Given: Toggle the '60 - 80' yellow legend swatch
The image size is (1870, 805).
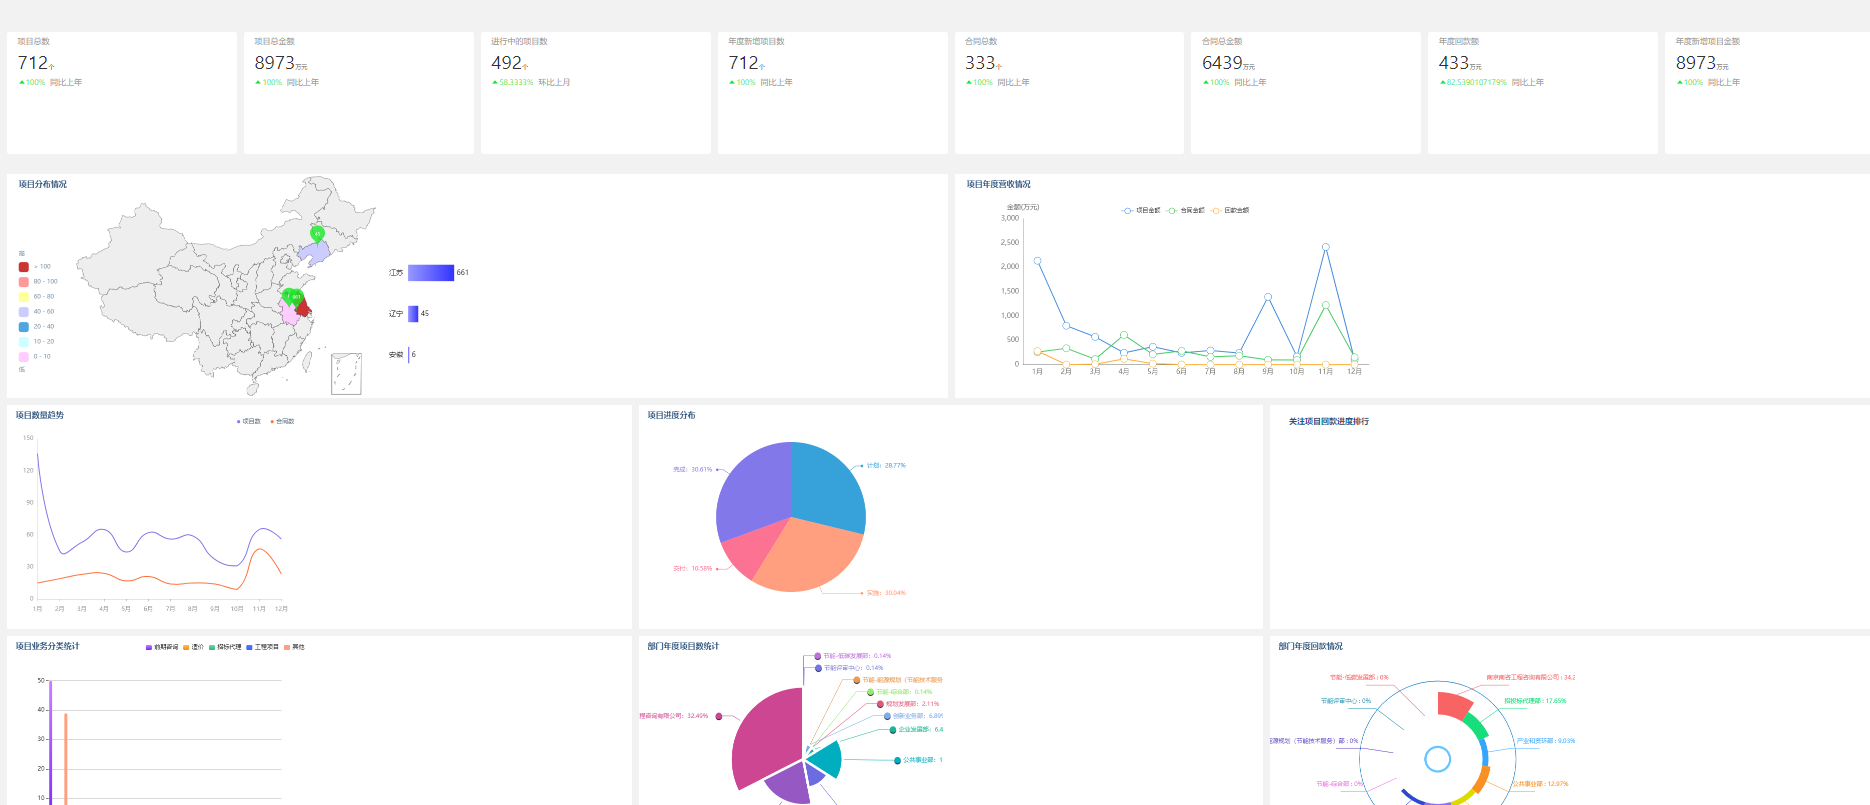Looking at the screenshot, I should [24, 297].
